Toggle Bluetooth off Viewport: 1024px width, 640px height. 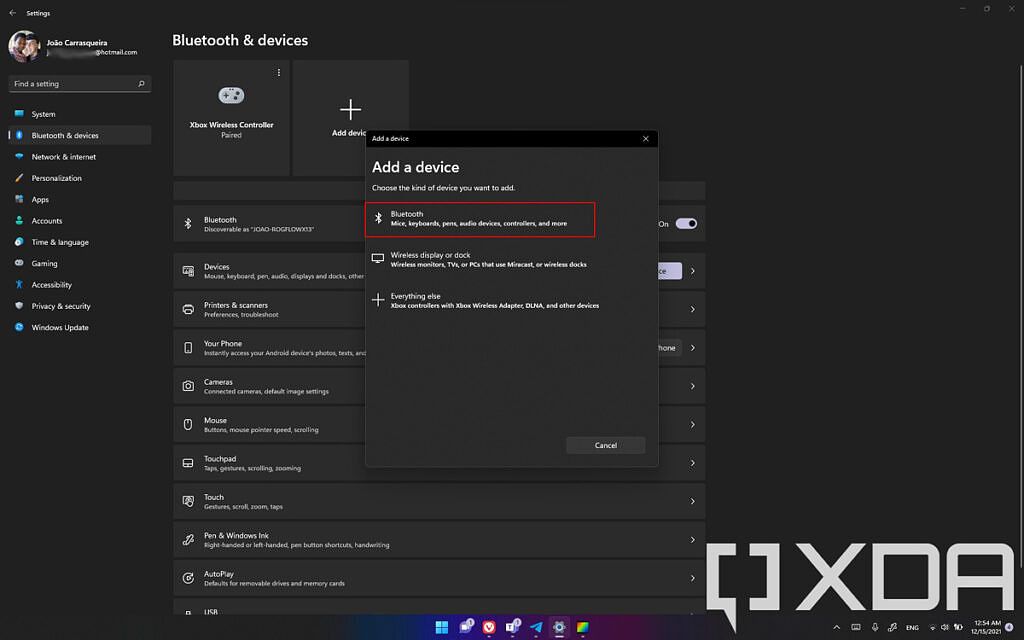pyautogui.click(x=685, y=222)
